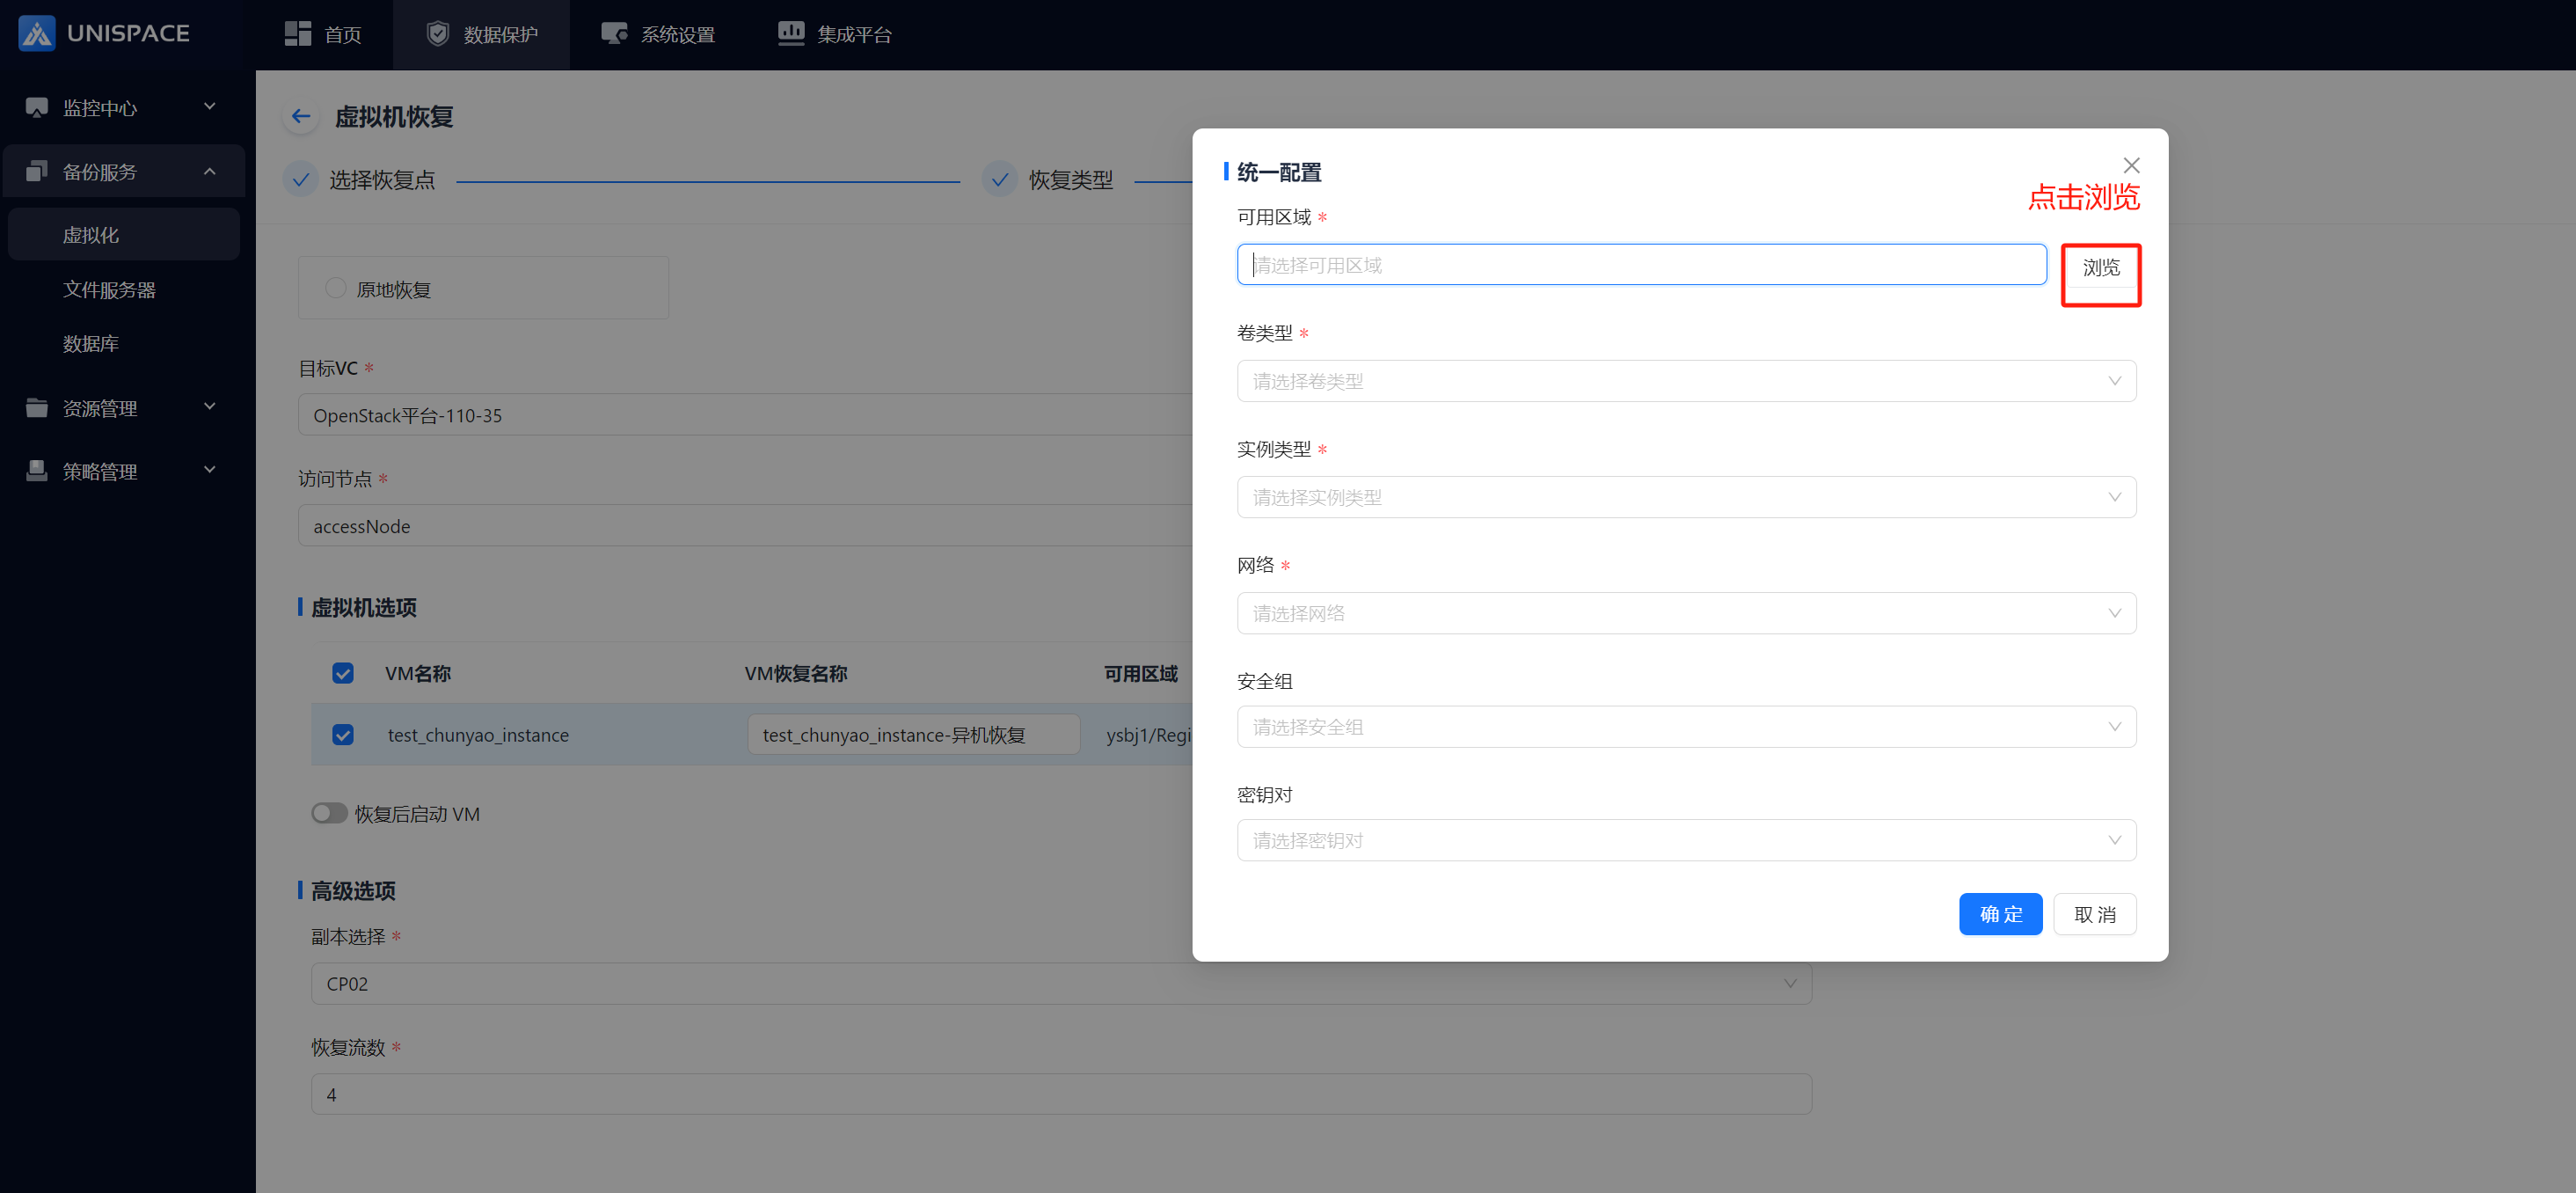Click the UNISPACE logo icon
The height and width of the screenshot is (1193, 2576).
37,33
